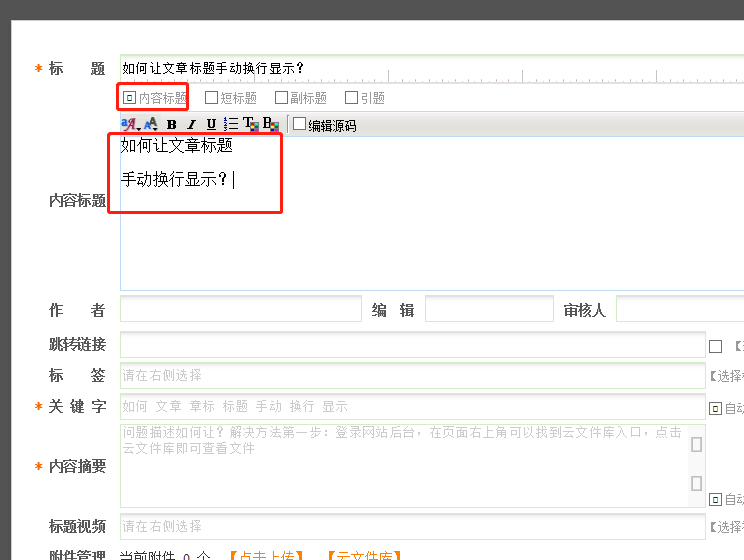The width and height of the screenshot is (744, 560).
Task: Apply underline formatting with the U icon
Action: pyautogui.click(x=211, y=125)
